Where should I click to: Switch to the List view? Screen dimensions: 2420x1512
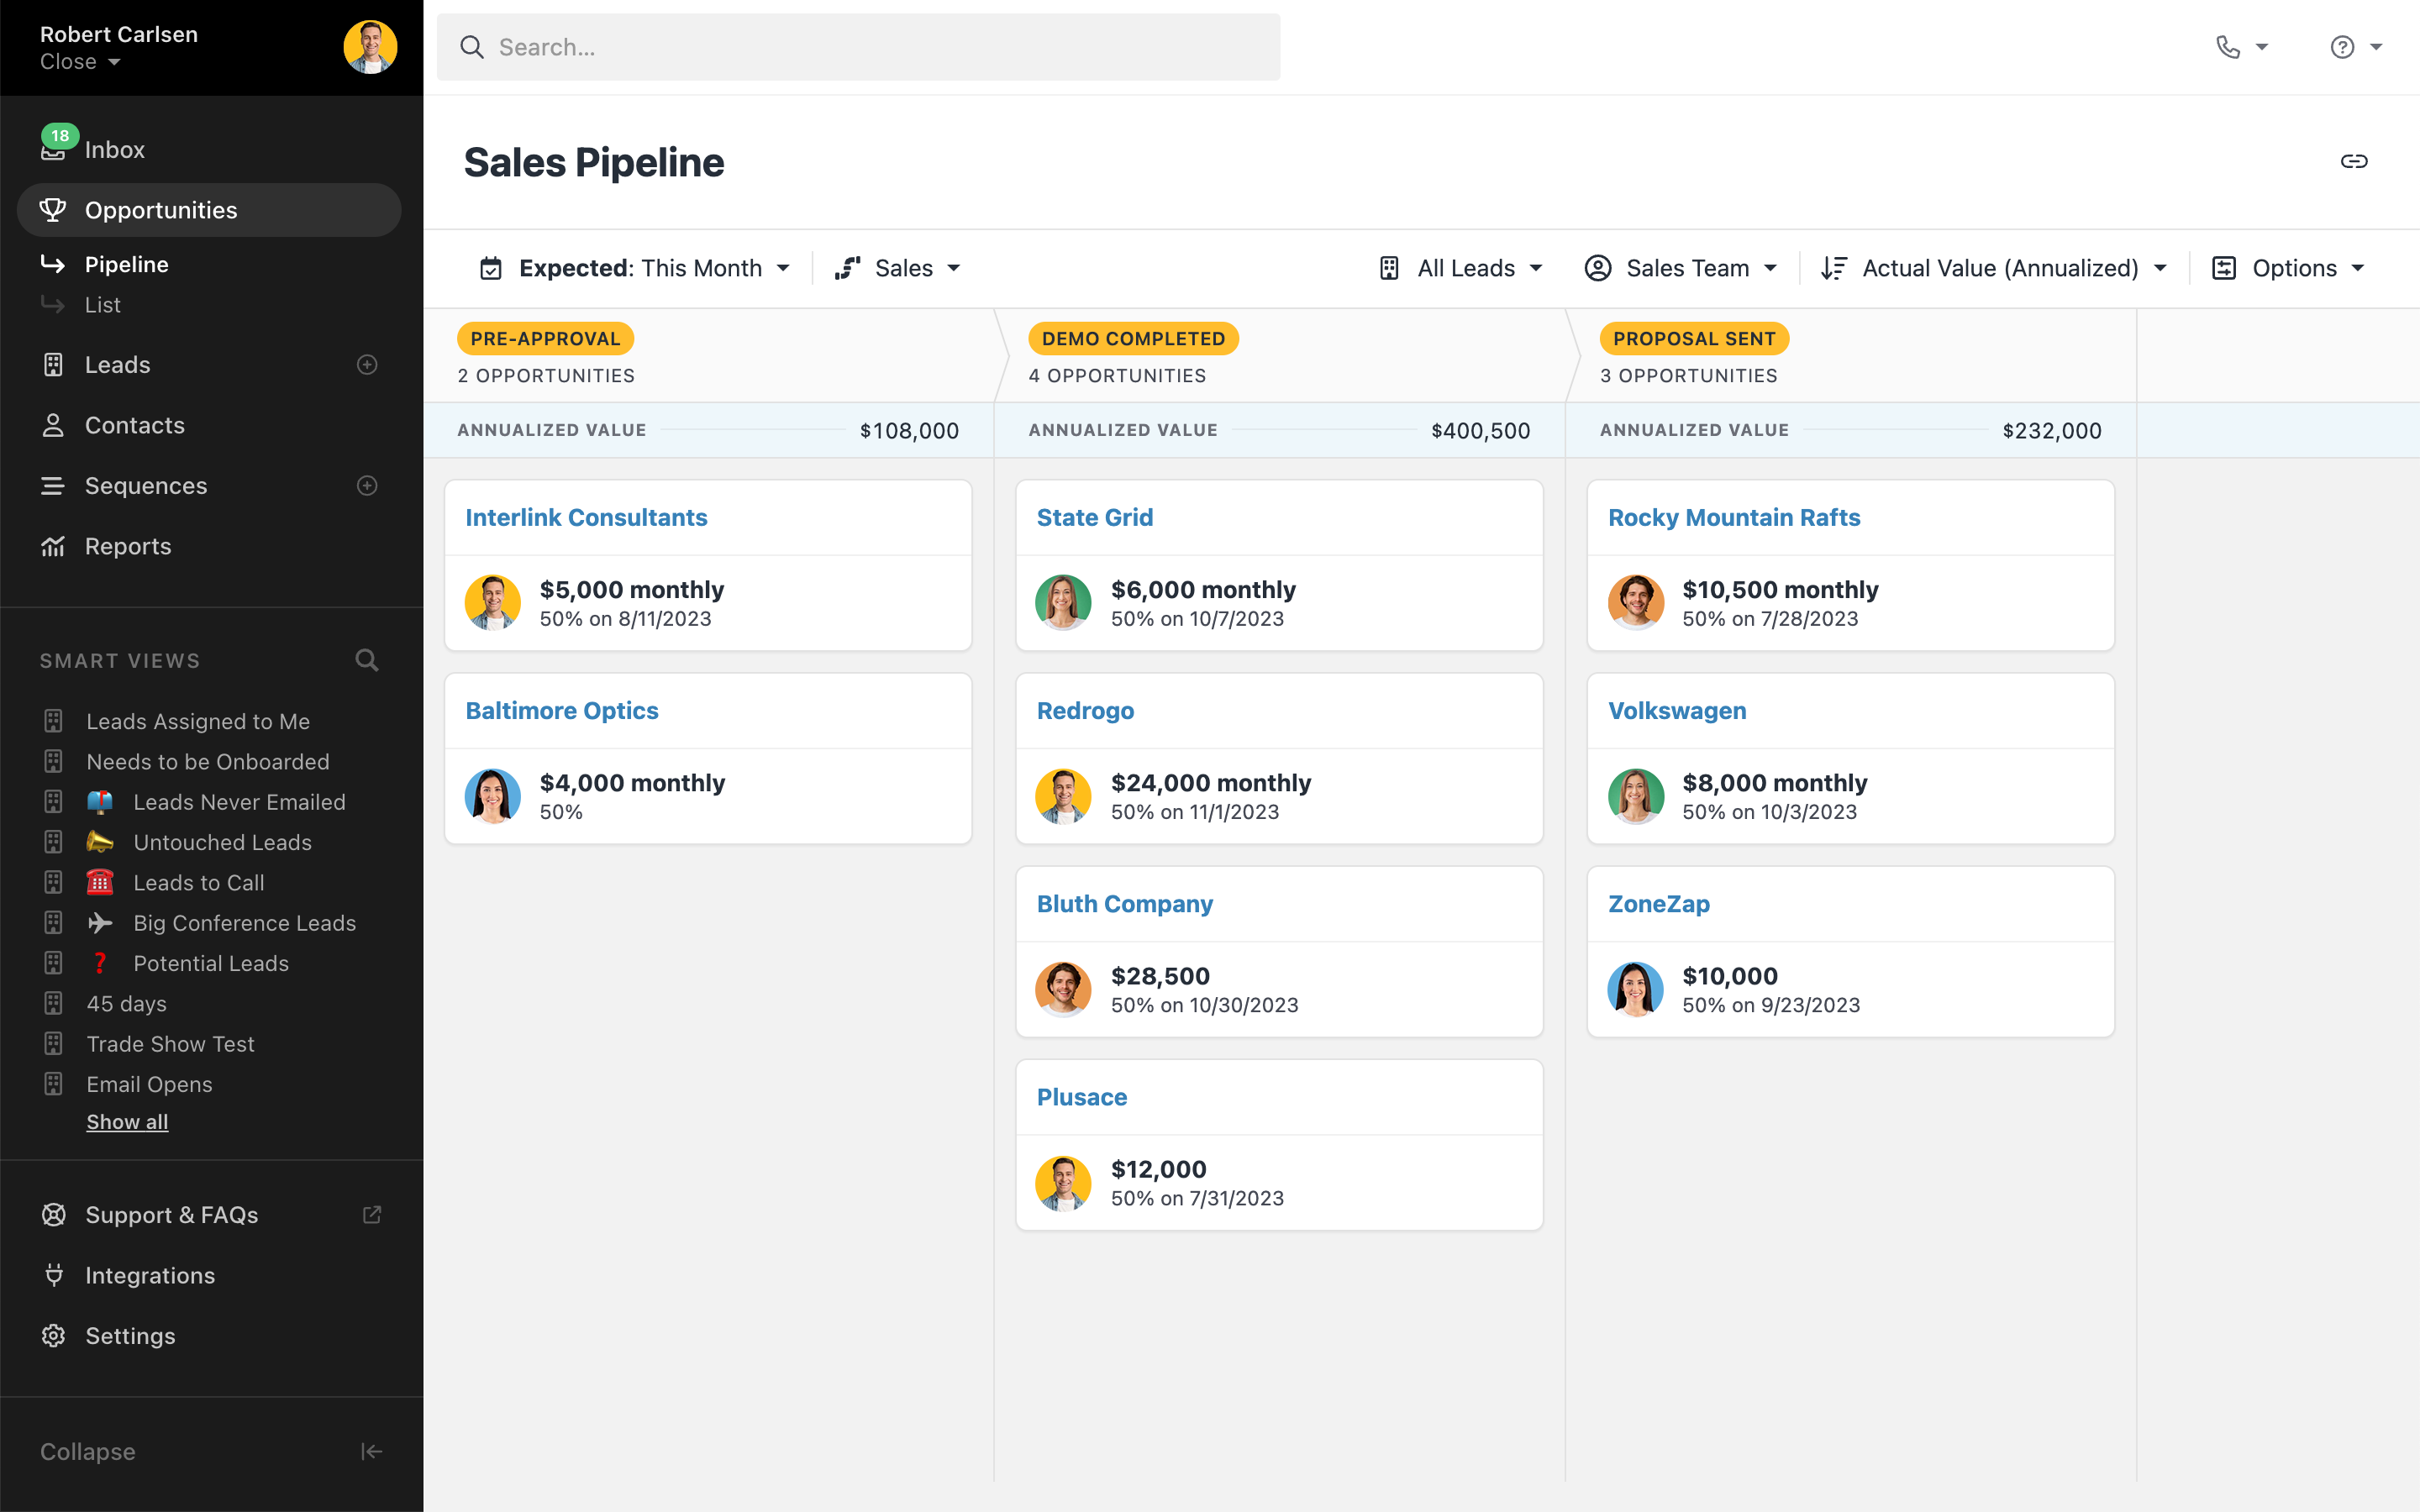(102, 305)
